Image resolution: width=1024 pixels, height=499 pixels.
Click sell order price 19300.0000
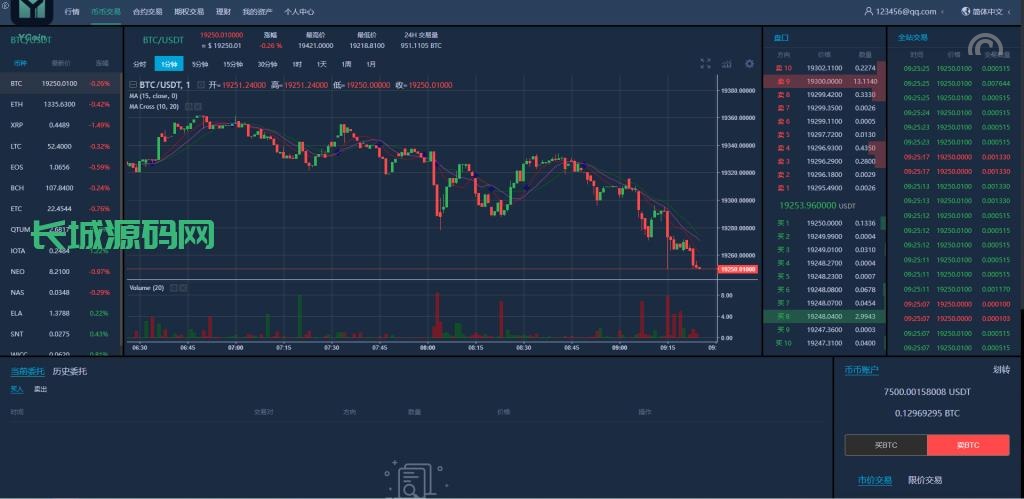824,81
